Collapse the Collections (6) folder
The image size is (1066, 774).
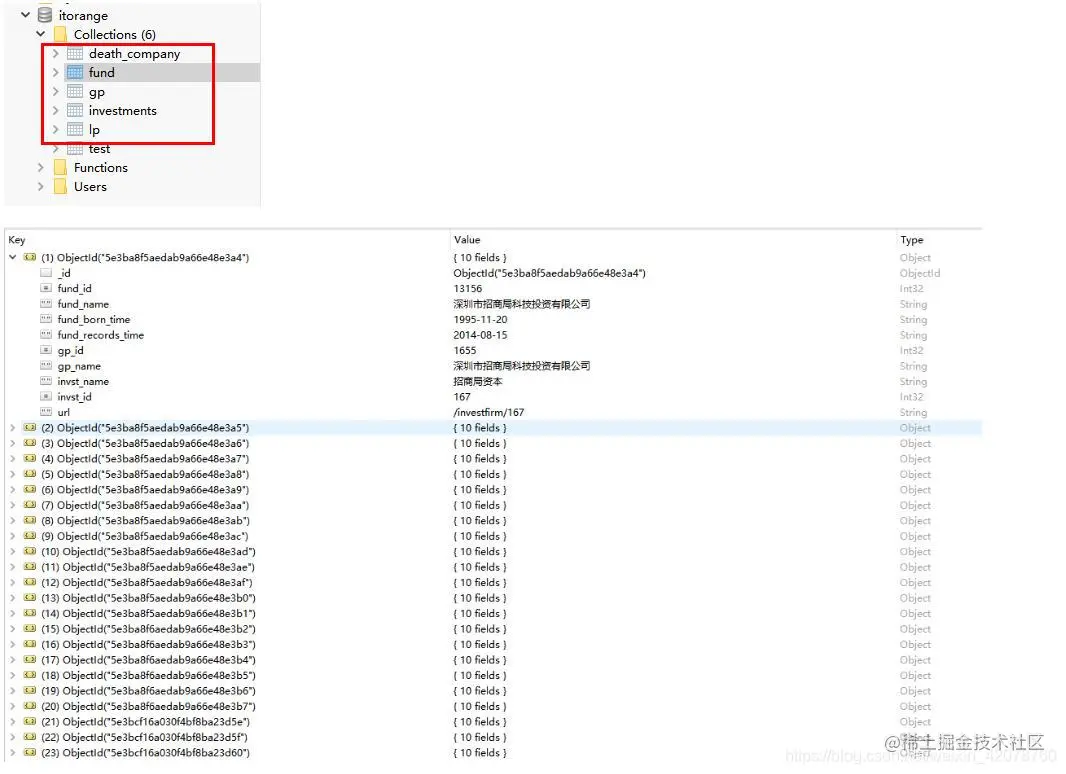coord(41,34)
